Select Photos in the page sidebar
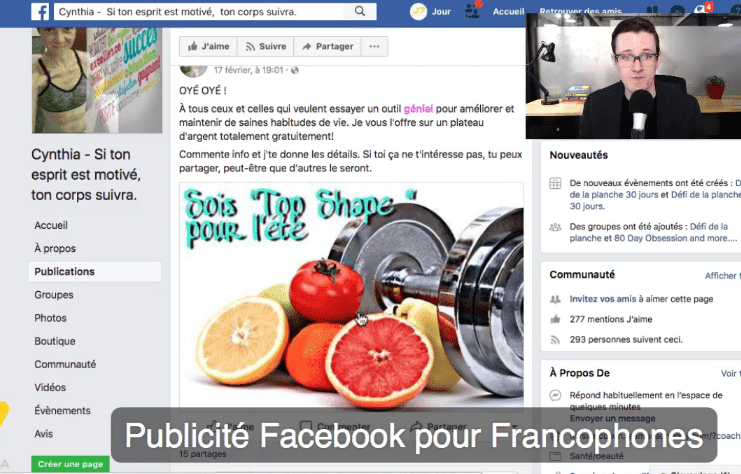The width and height of the screenshot is (741, 474). coord(50,318)
